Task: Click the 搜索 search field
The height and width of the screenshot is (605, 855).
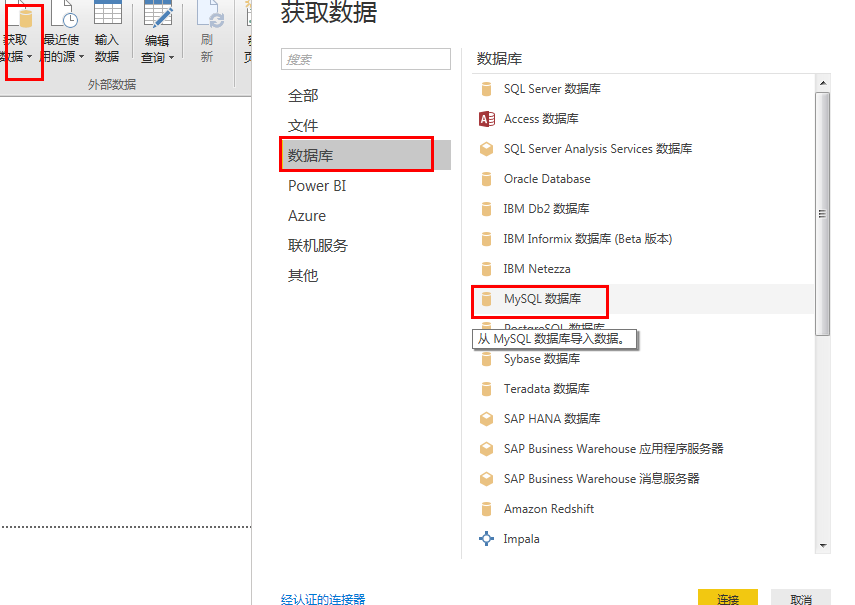Action: click(x=366, y=59)
